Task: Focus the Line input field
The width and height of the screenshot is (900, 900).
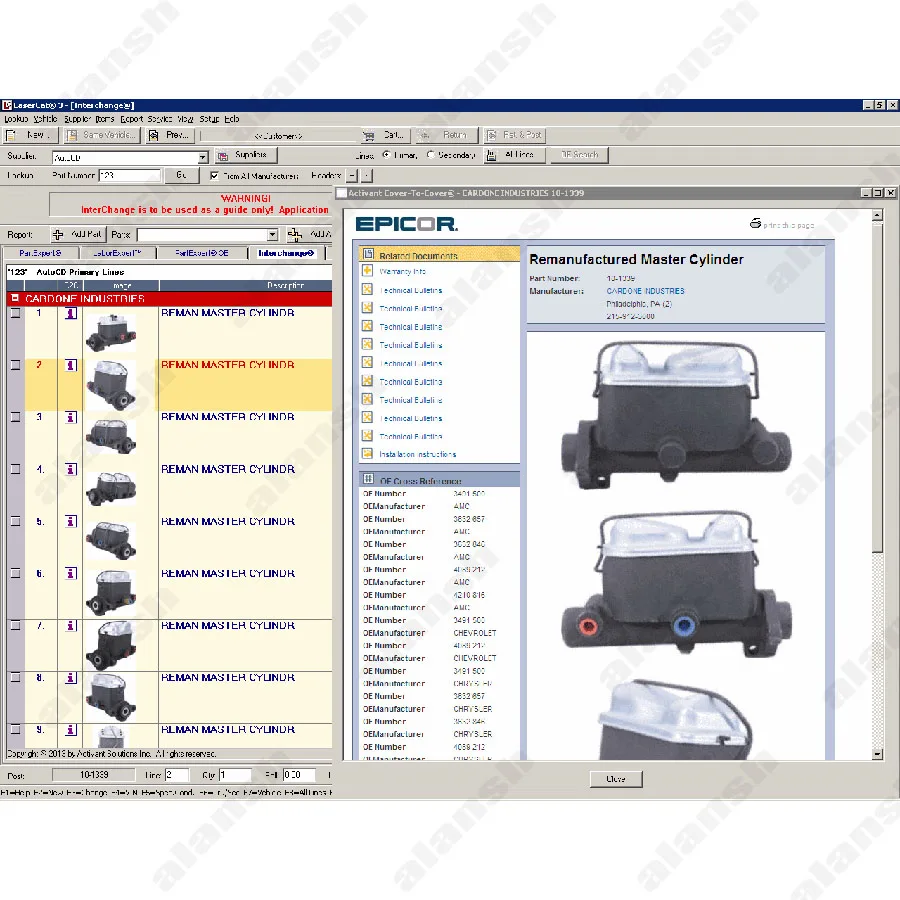Action: [177, 775]
